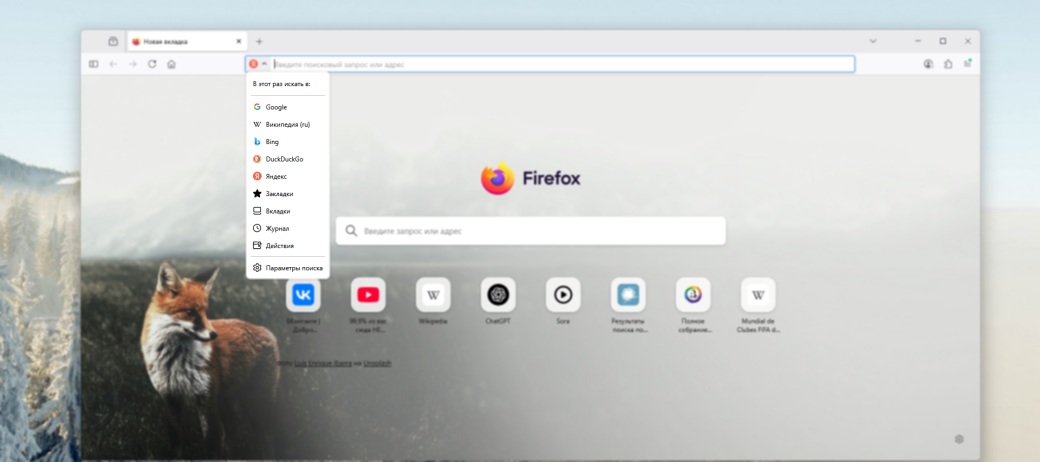Expand the list all tabs chevron

(x=872, y=41)
